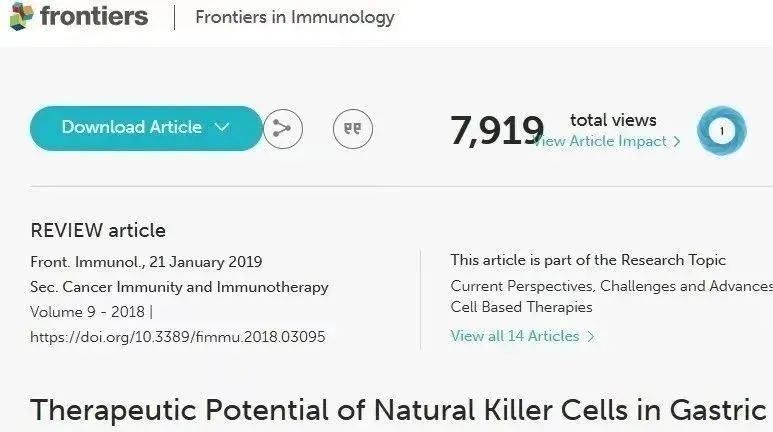Click arrow beside View all 14 Articles
773x432 pixels.
click(591, 336)
